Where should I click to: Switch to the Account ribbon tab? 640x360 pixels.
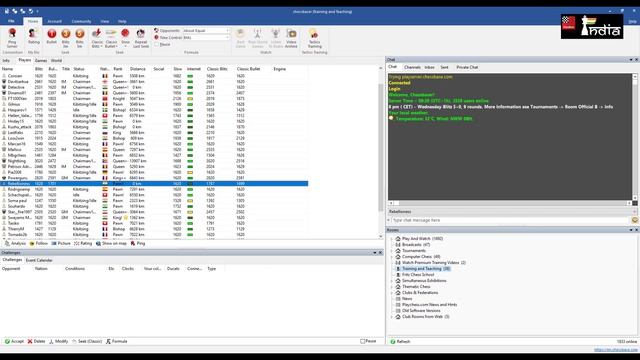click(54, 21)
